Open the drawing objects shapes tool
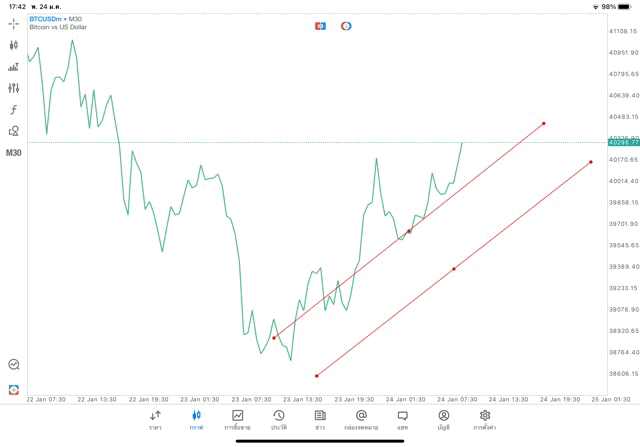640x447 pixels. [14, 131]
